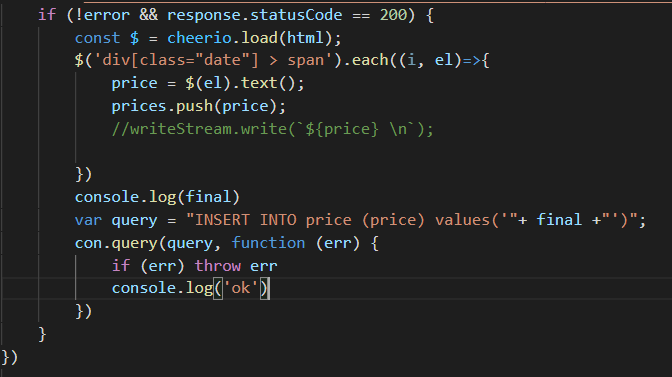The height and width of the screenshot is (377, 672).
Task: Click the 'ok' string in console.log
Action: click(240, 288)
